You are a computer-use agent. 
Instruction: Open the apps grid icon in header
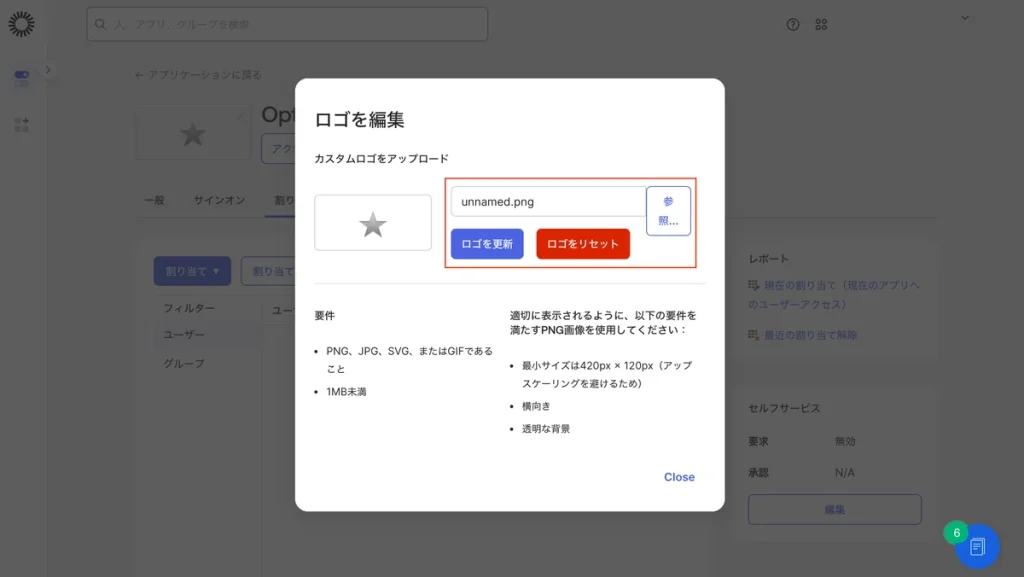[821, 24]
